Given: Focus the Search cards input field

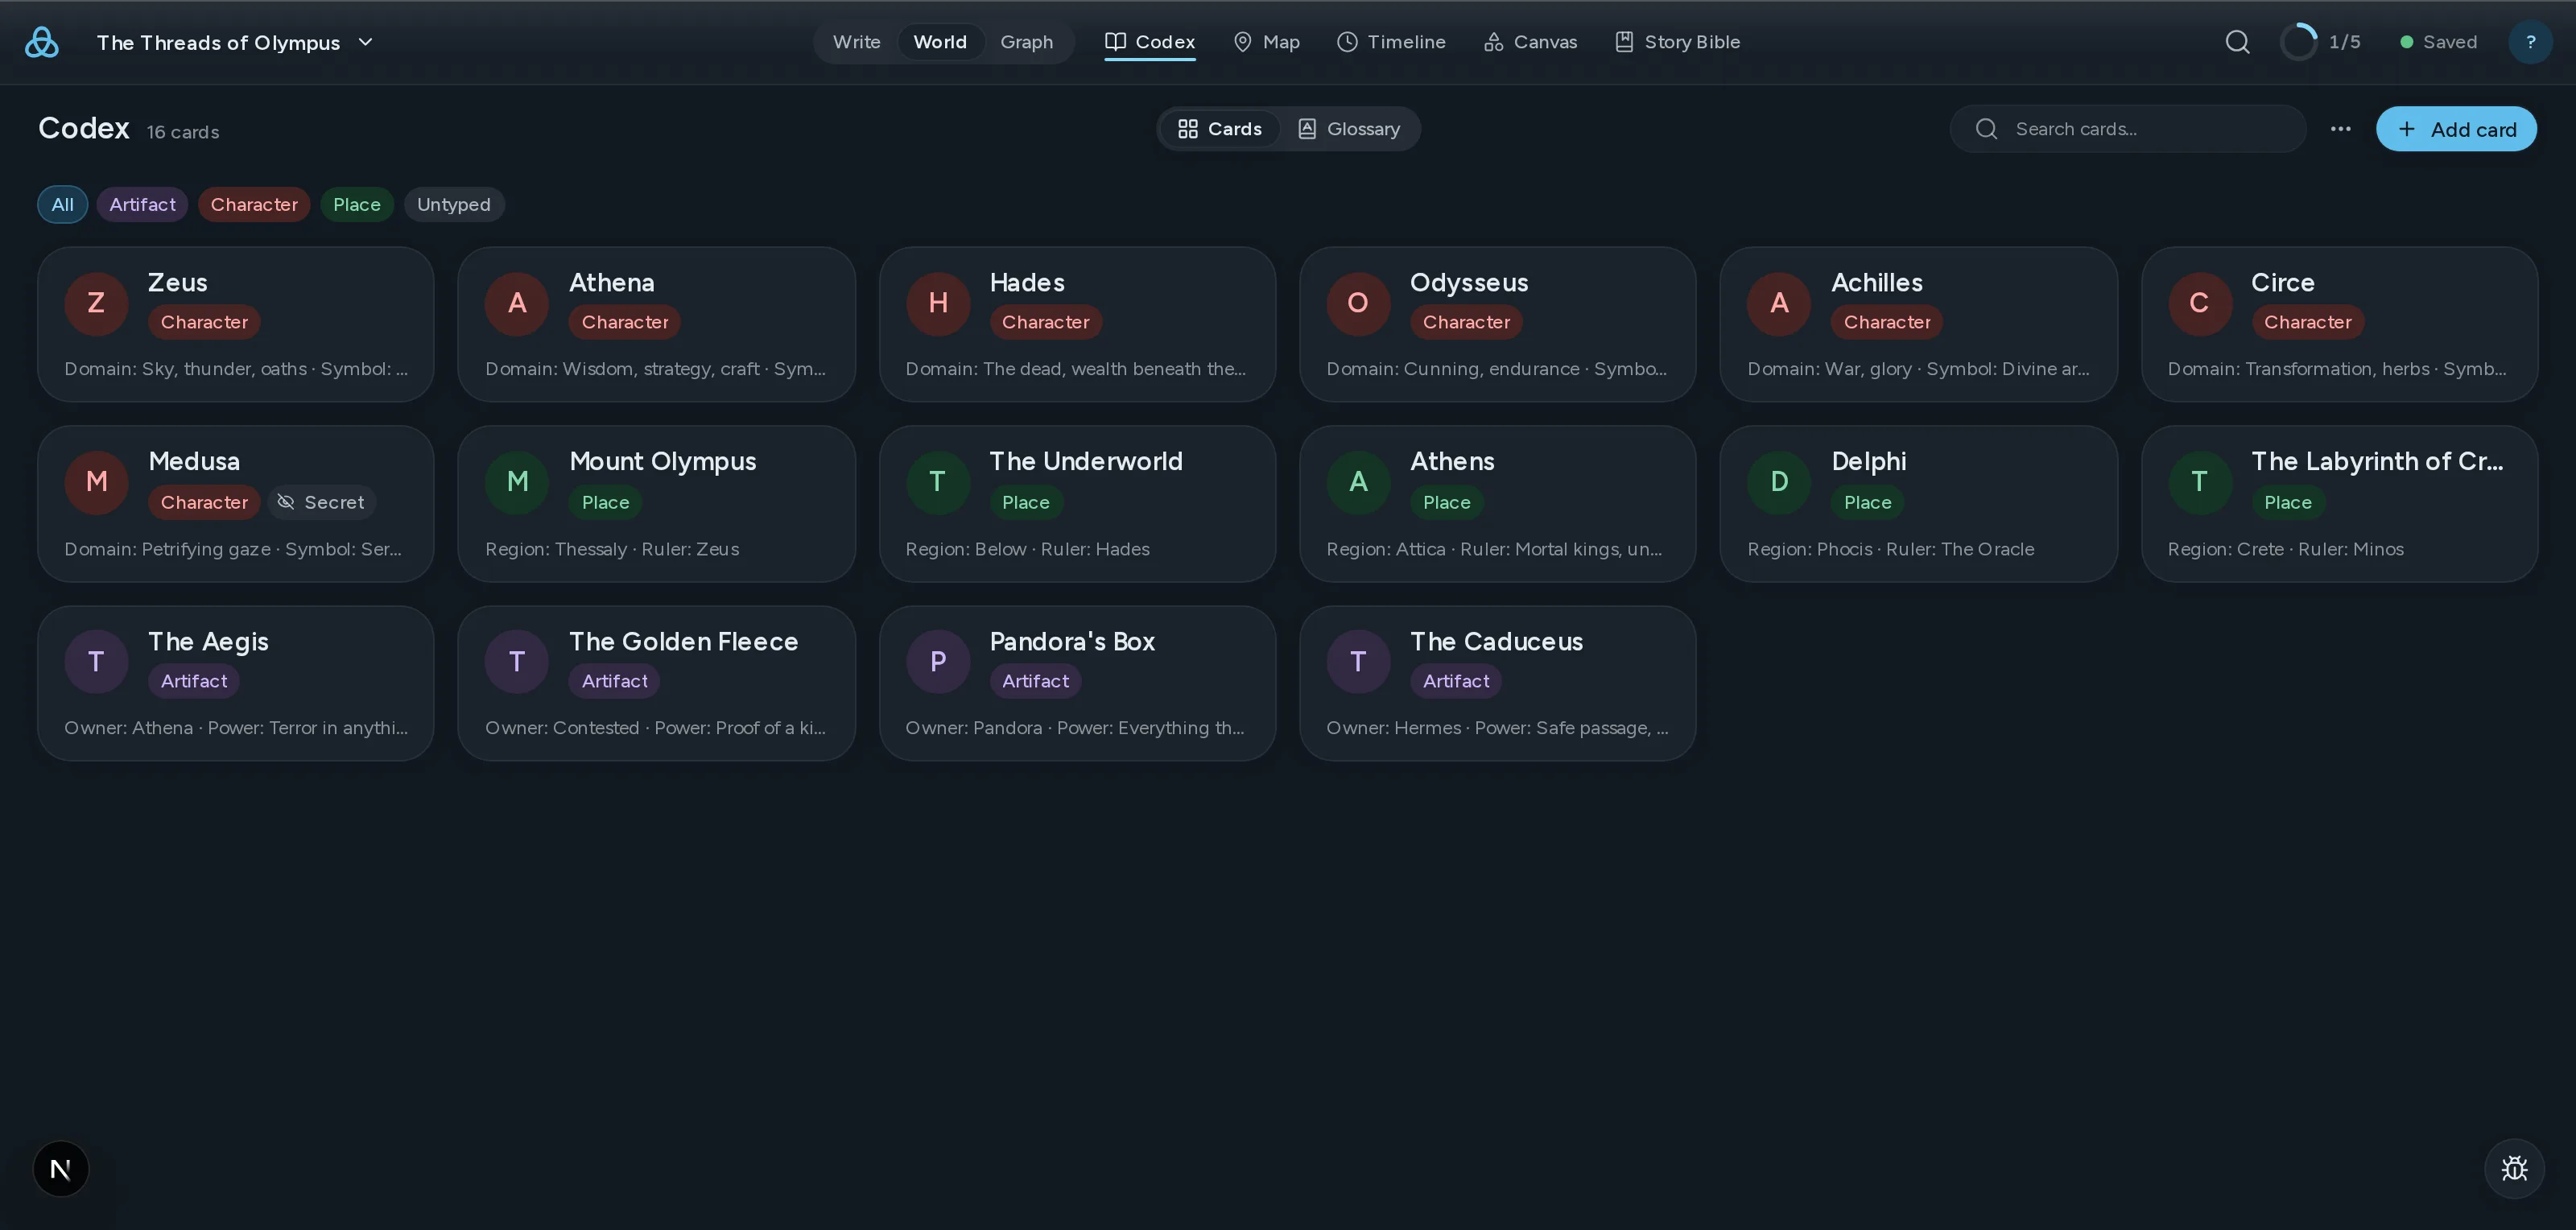Looking at the screenshot, I should coord(2128,129).
